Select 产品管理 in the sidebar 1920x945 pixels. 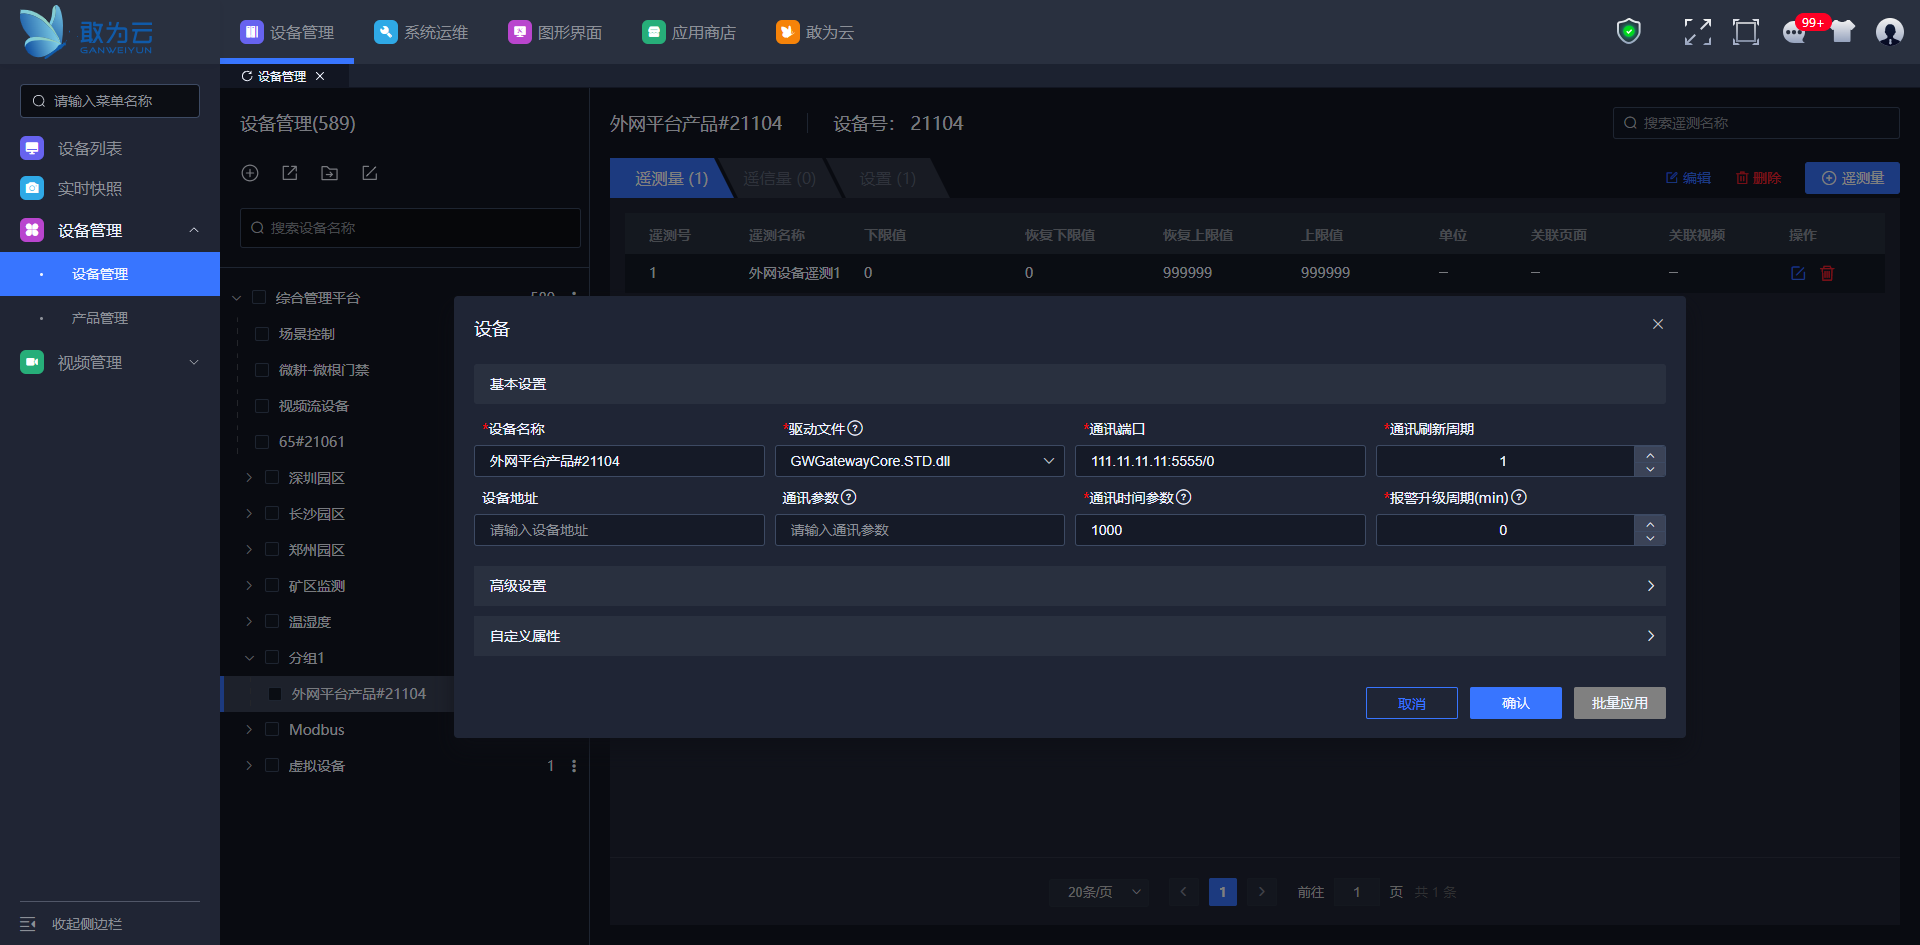(x=100, y=318)
